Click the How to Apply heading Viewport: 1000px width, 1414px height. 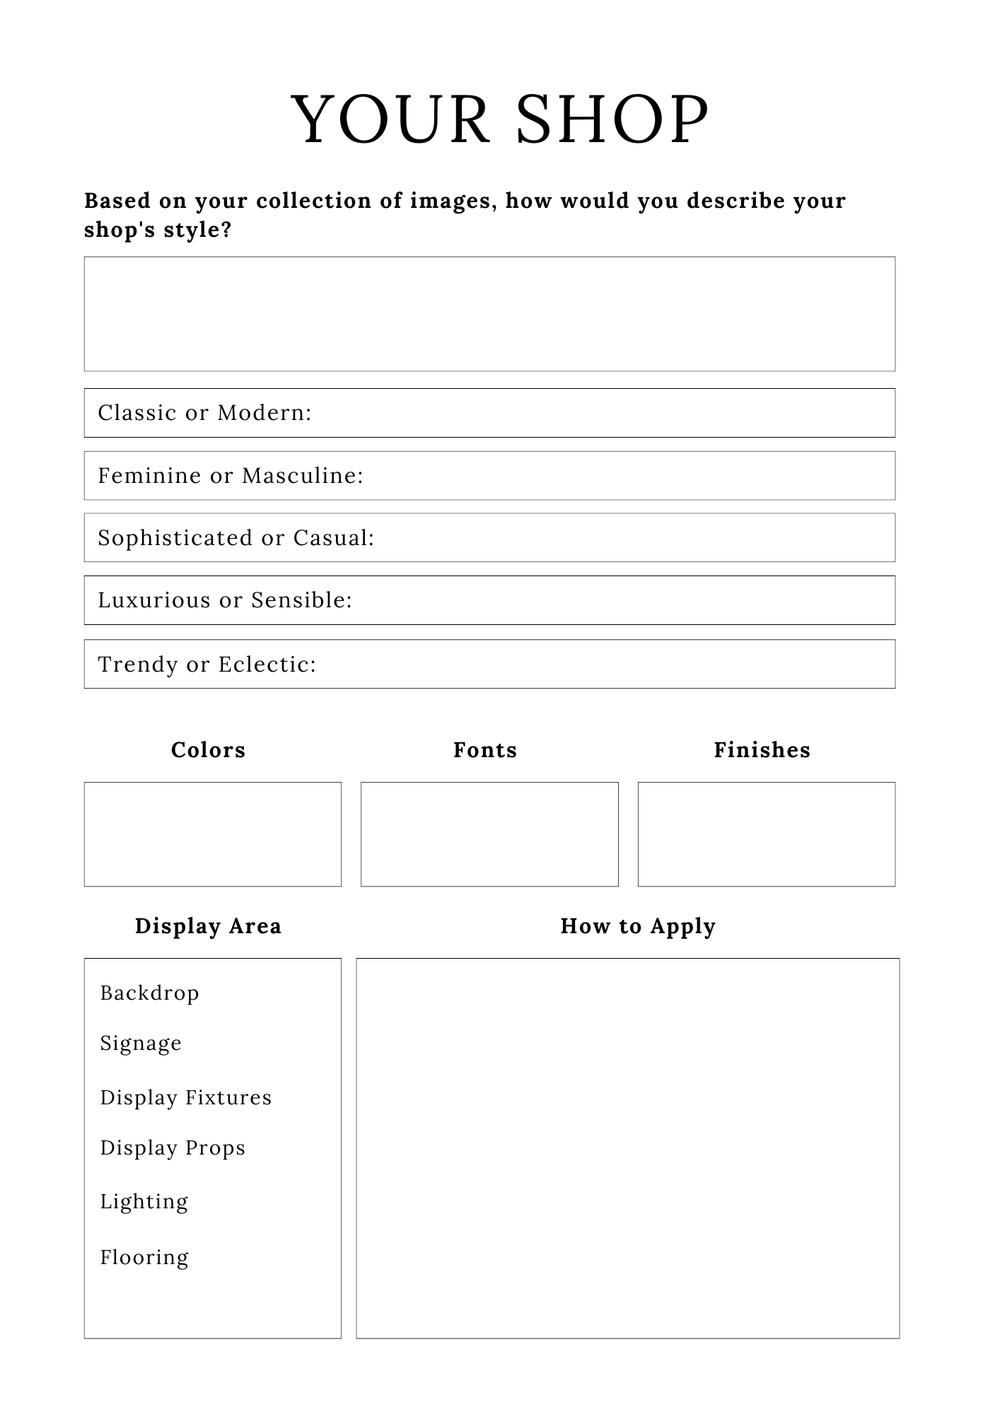(x=638, y=926)
